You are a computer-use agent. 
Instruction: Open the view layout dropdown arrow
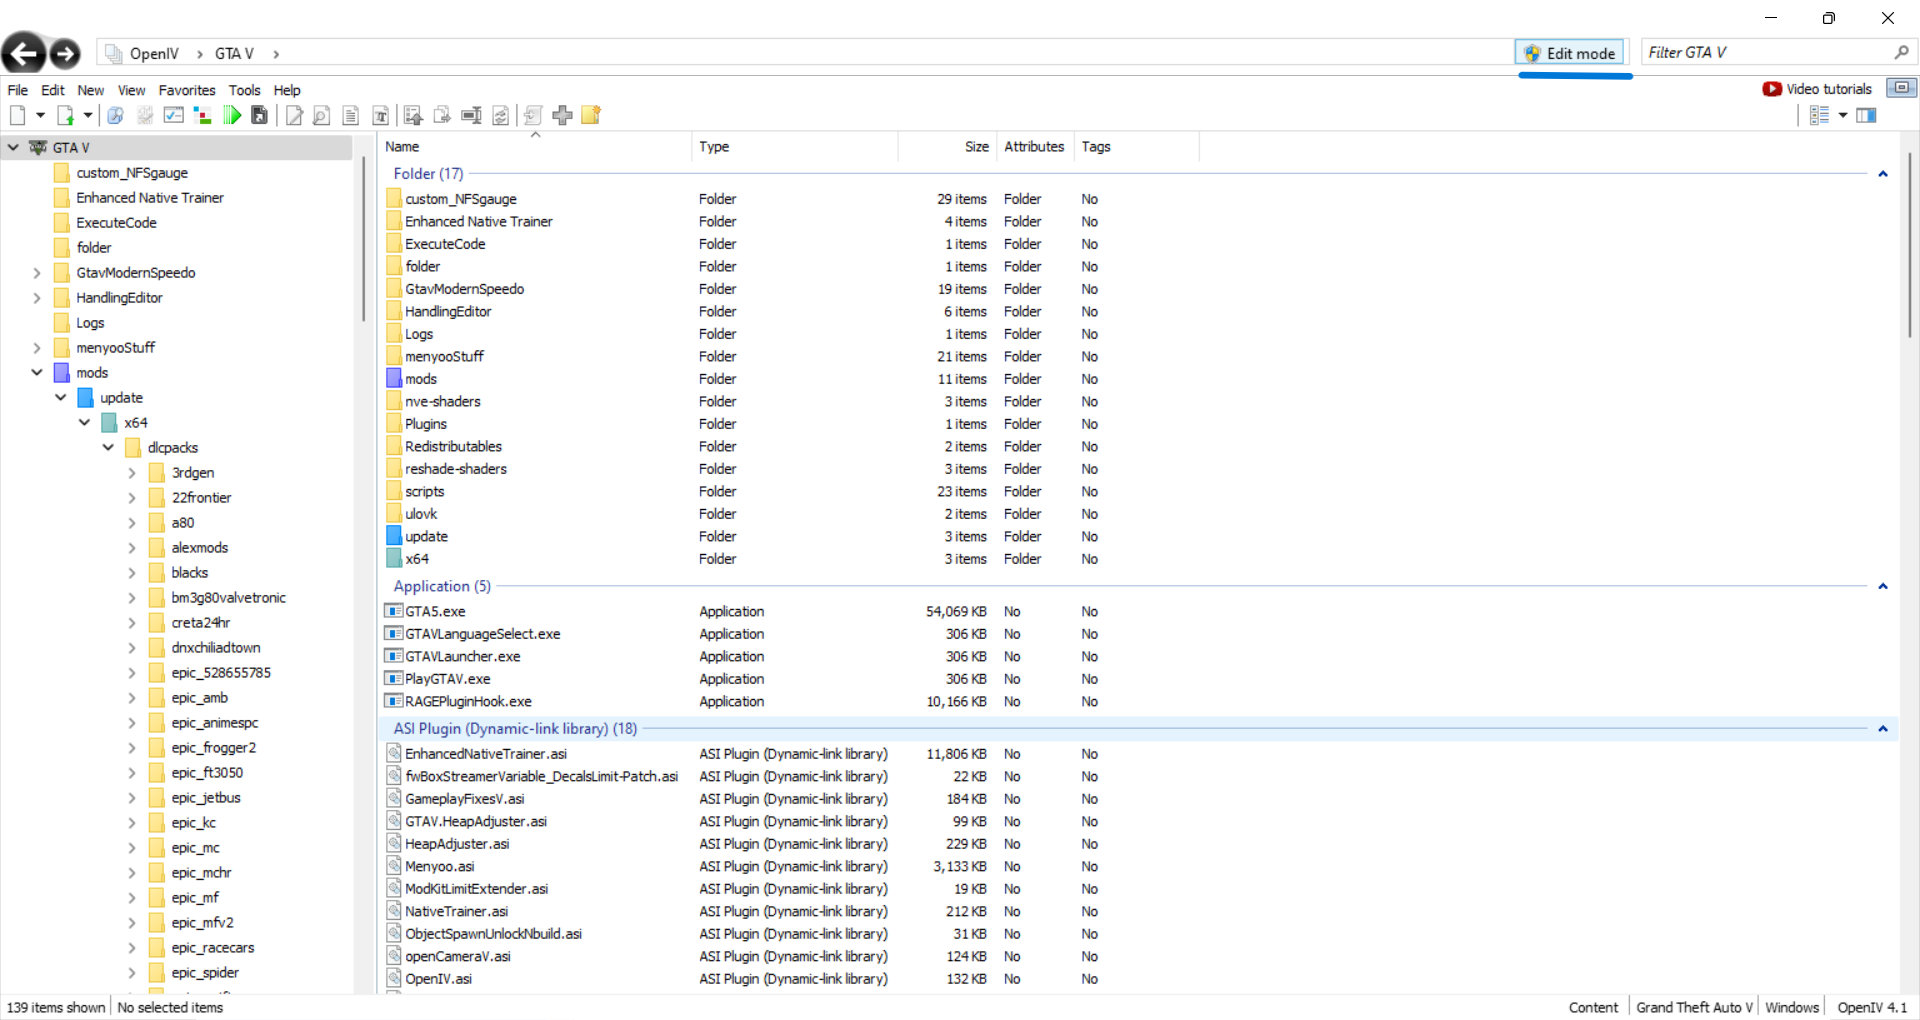pyautogui.click(x=1843, y=116)
